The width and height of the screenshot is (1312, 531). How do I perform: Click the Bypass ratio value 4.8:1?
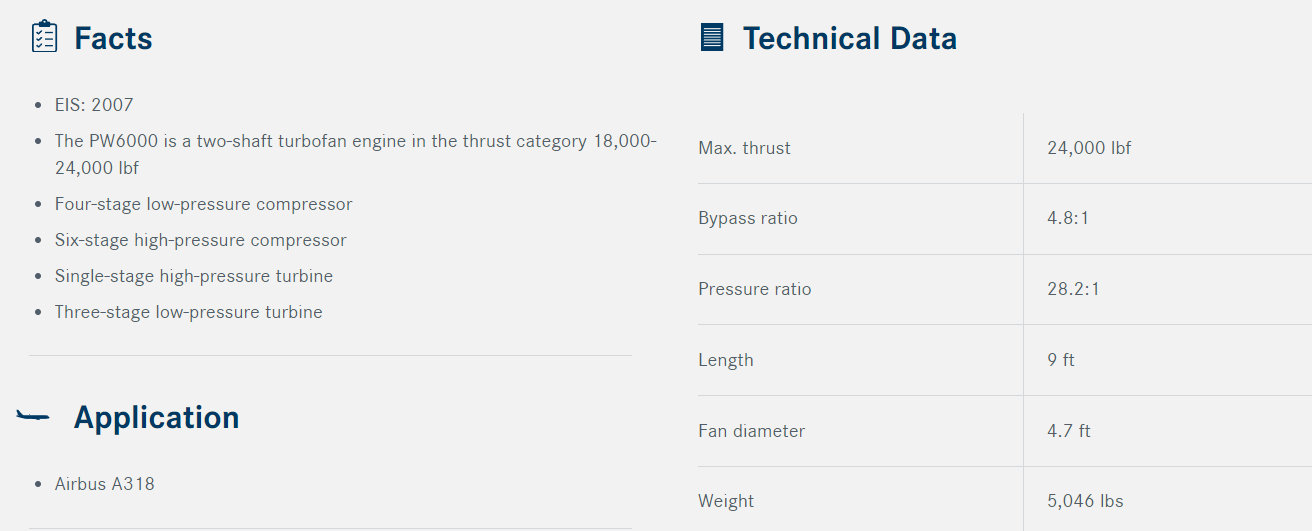tap(1068, 218)
